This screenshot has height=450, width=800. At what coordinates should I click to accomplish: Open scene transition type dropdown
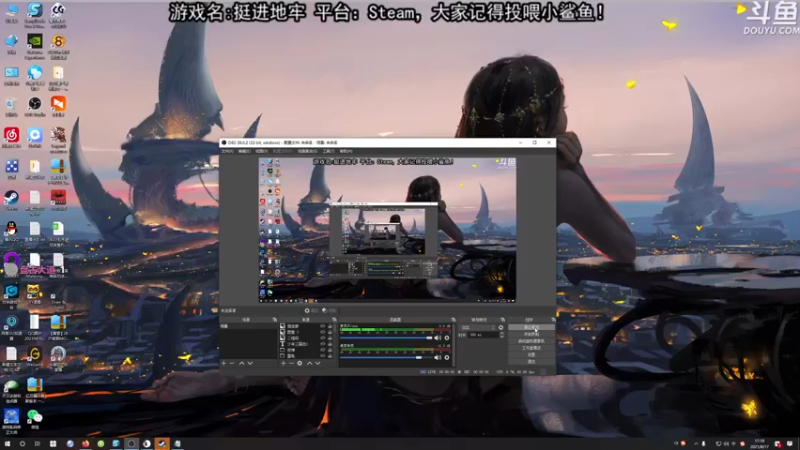[x=478, y=328]
